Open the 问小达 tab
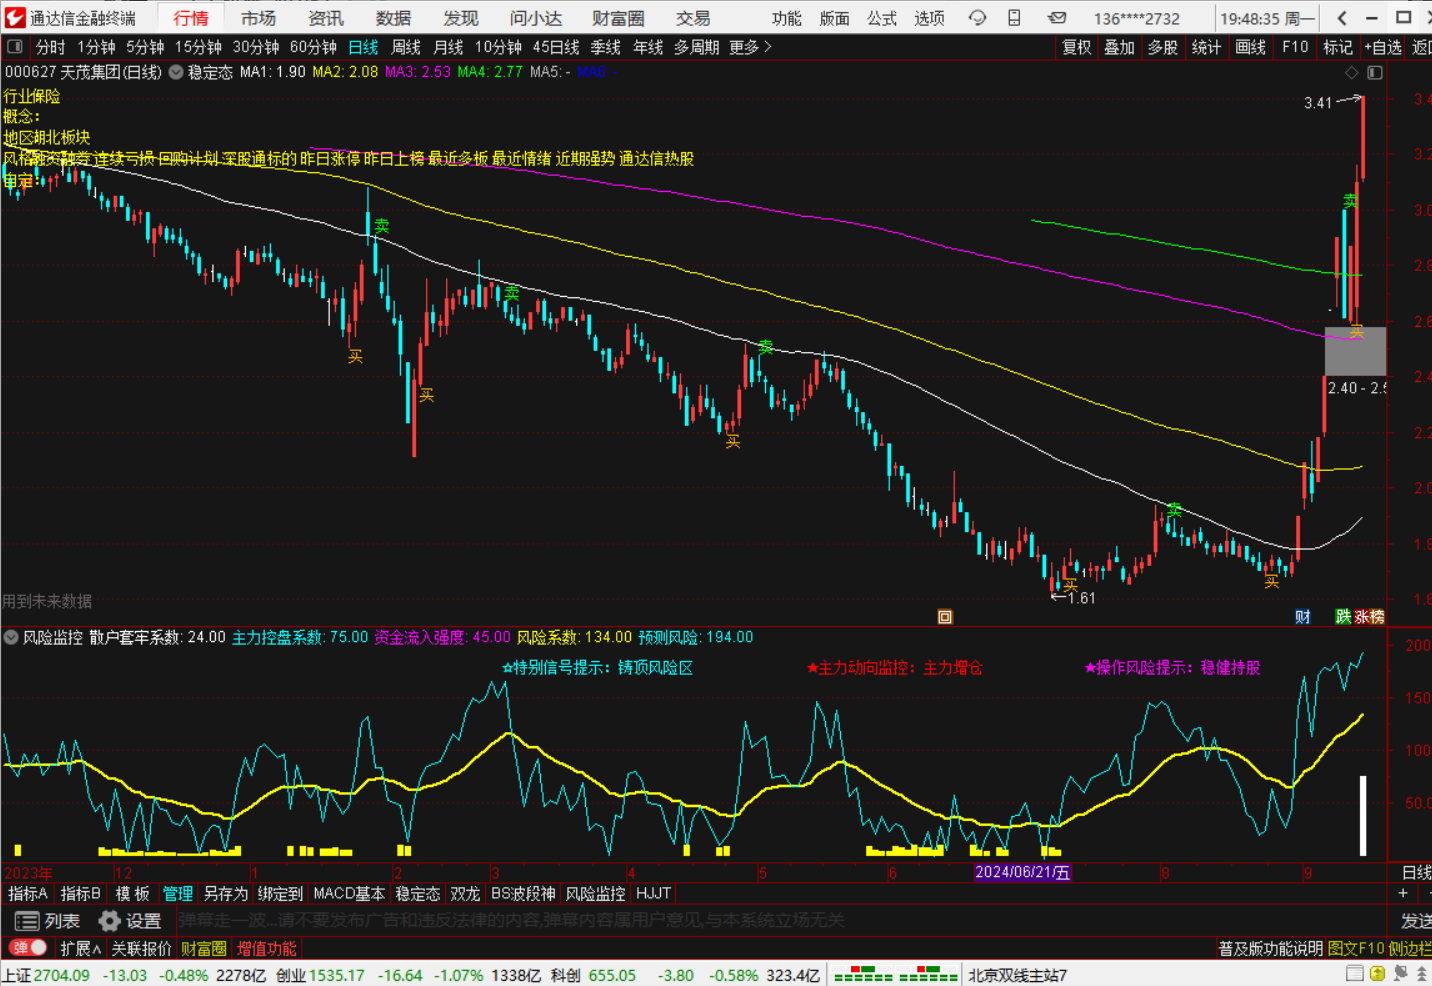1432x986 pixels. click(x=536, y=18)
